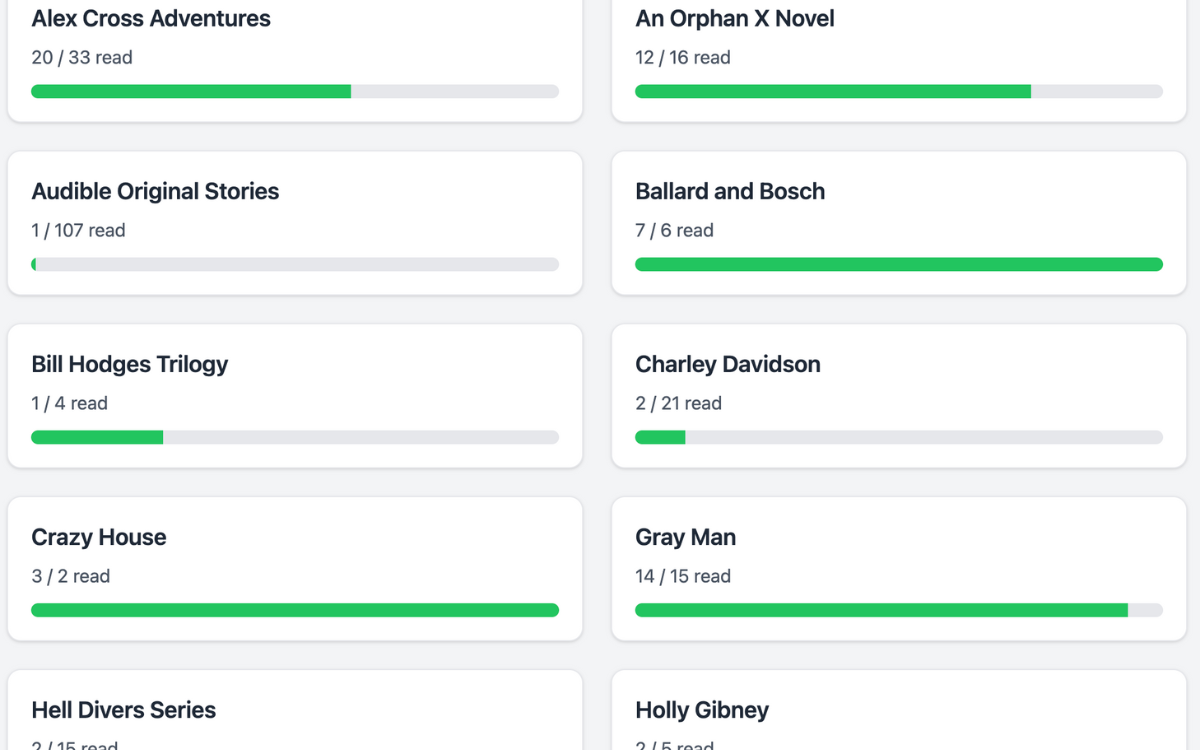Click the "14 / 15 read" count text

pyautogui.click(x=683, y=576)
